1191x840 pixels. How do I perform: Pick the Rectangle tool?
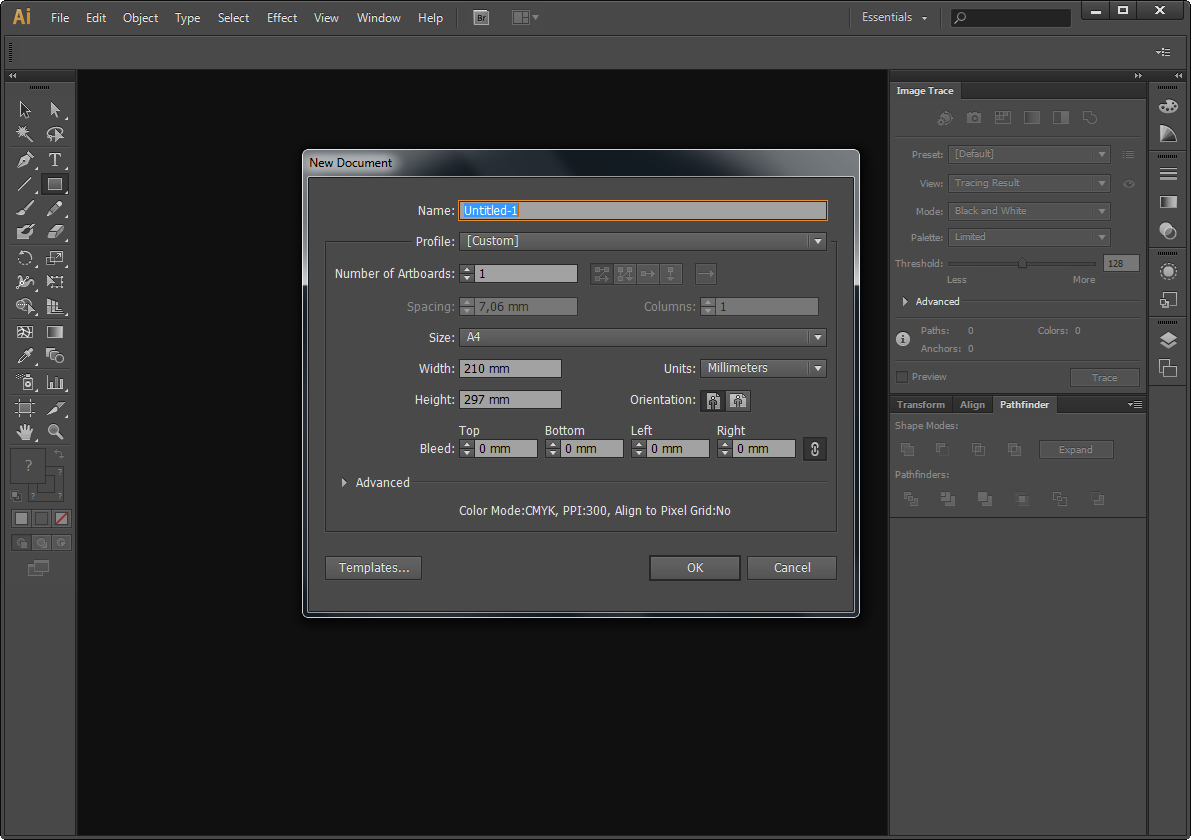tap(55, 184)
